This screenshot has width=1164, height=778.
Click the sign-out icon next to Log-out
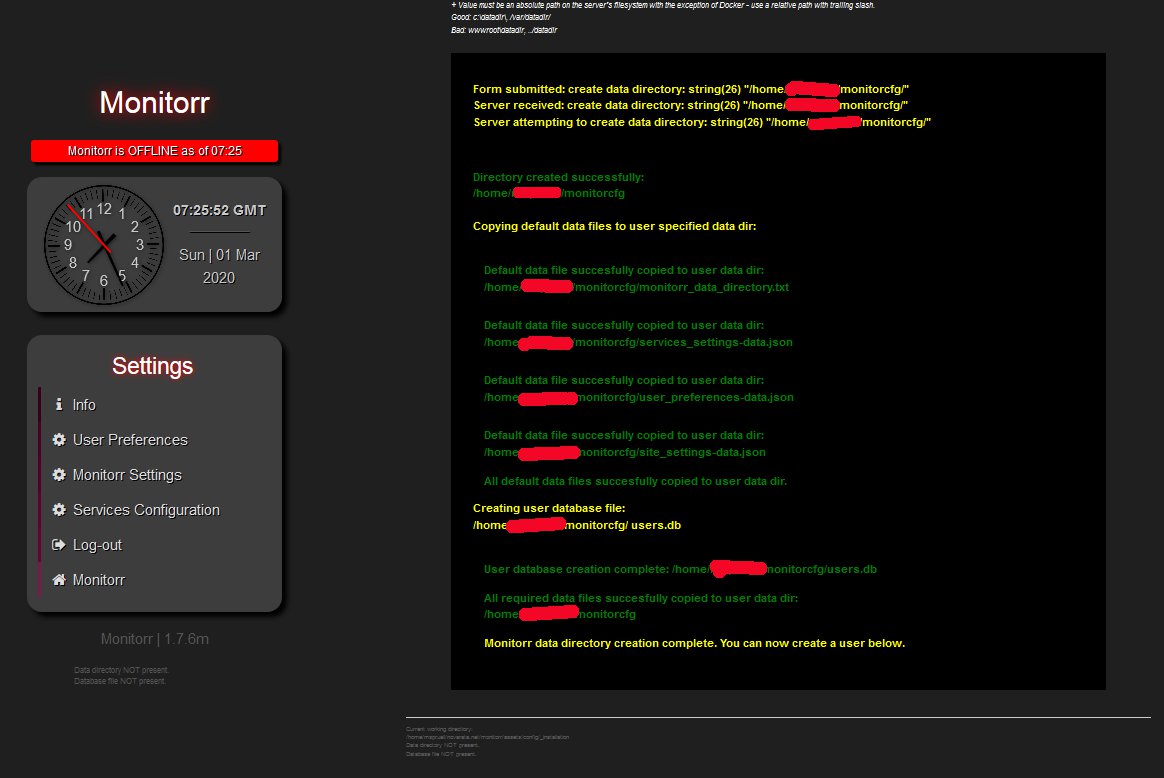57,544
